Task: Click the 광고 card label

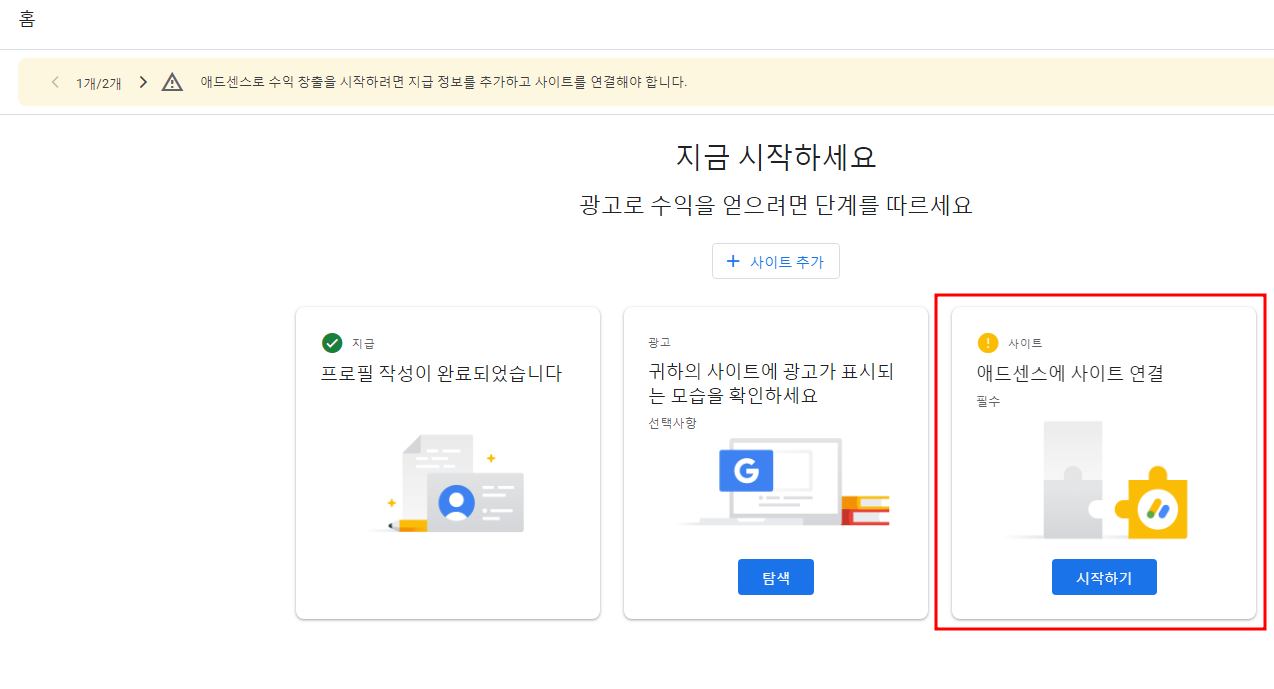Action: pos(659,343)
